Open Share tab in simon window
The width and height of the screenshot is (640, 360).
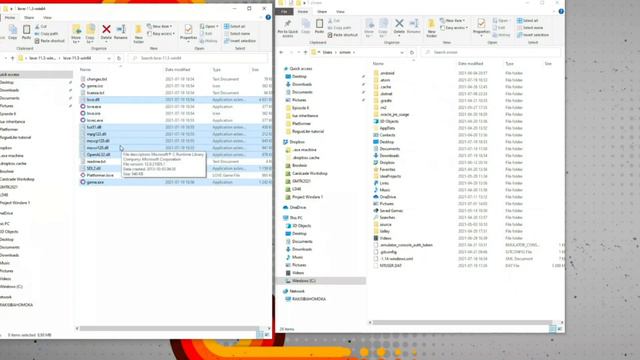coord(322,12)
